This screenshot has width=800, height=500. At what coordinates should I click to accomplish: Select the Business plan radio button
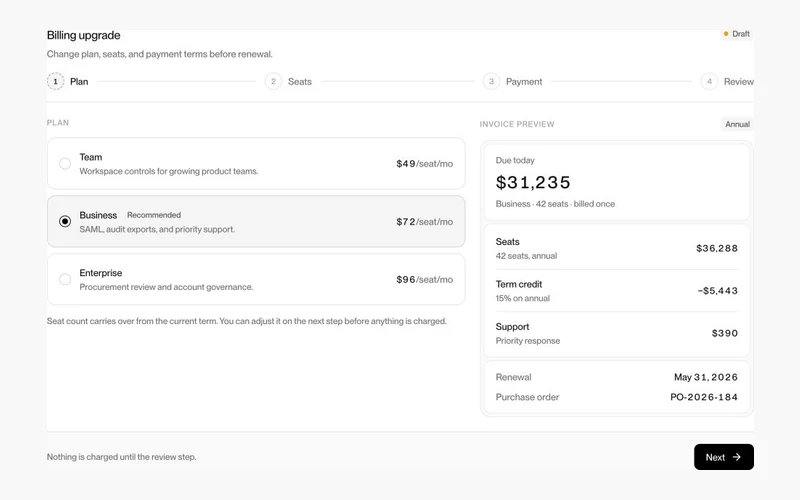pos(65,221)
